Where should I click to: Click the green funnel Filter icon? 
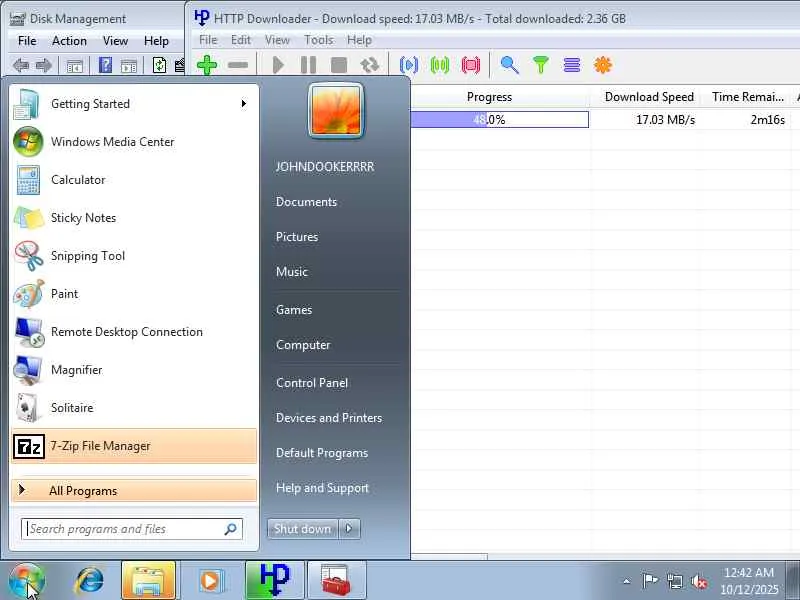coord(540,65)
